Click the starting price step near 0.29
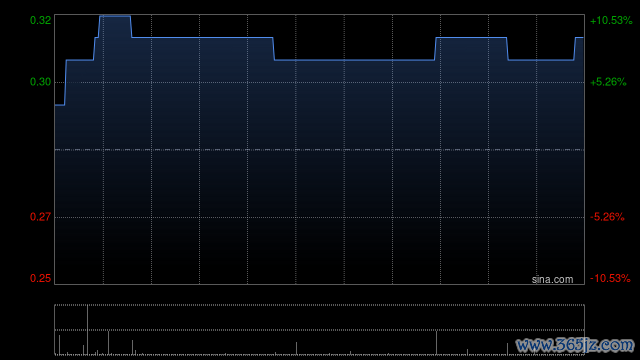Image resolution: width=640 pixels, height=360 pixels. [60, 105]
